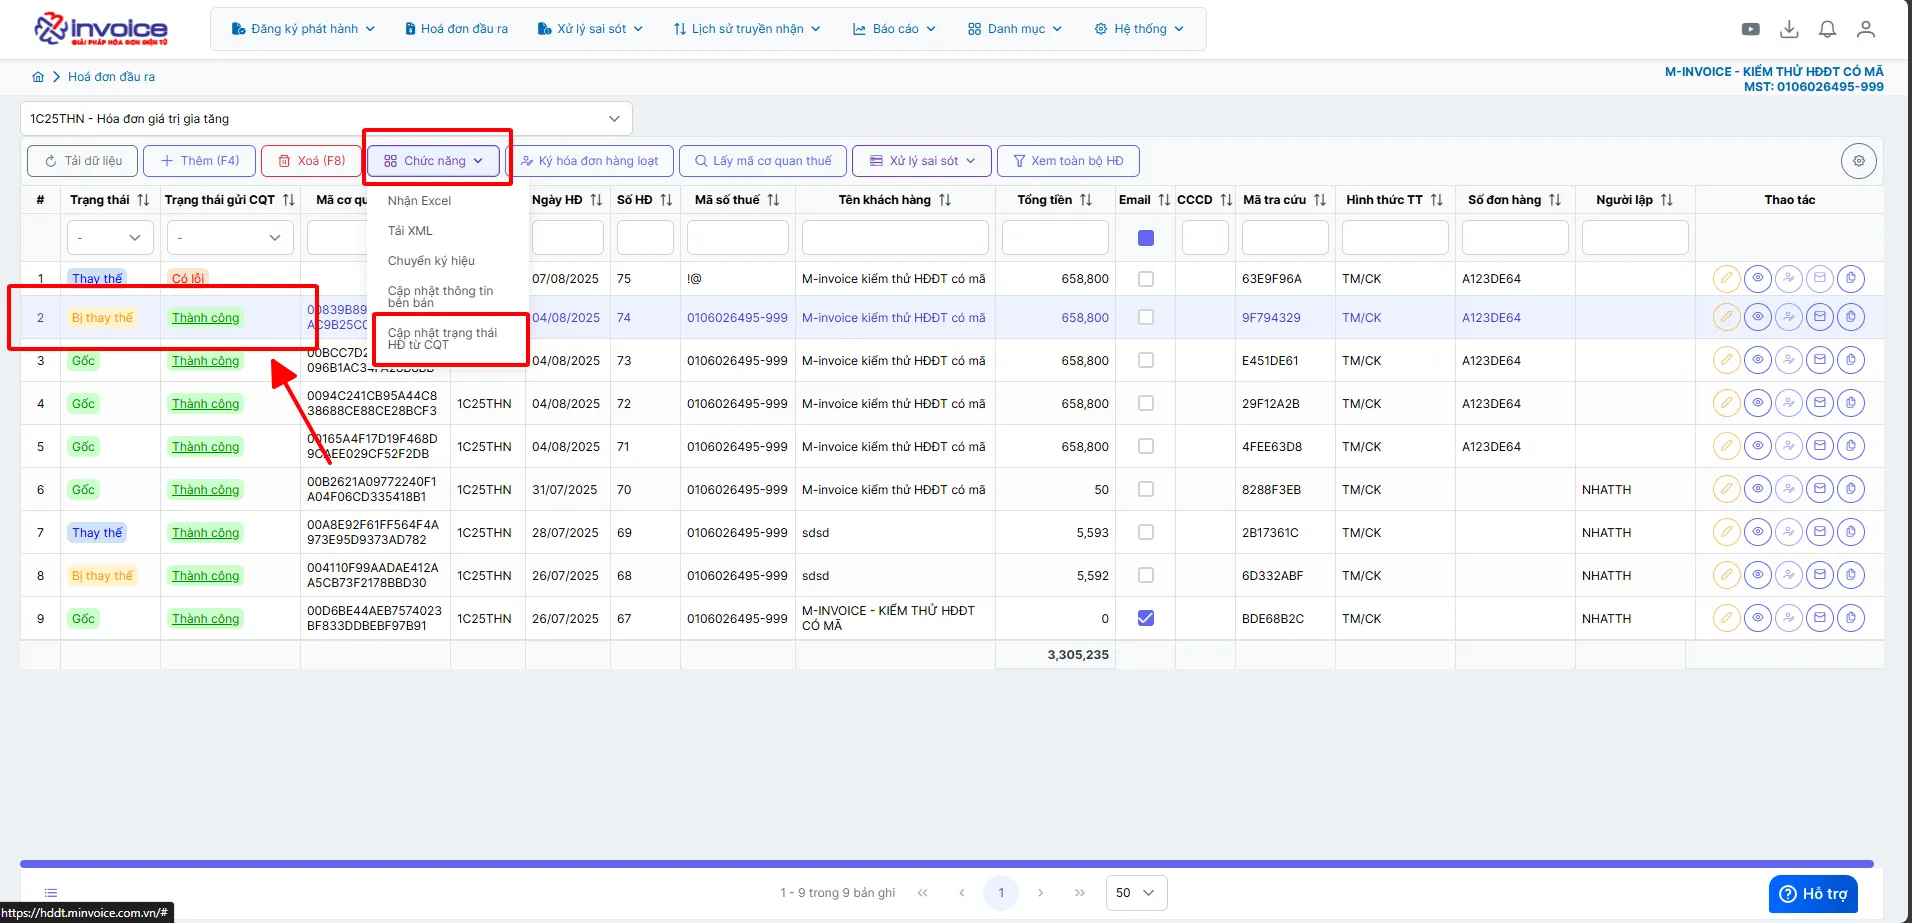Select Chuyển ký hiệu menu entry
The height and width of the screenshot is (923, 1912).
pyautogui.click(x=431, y=261)
